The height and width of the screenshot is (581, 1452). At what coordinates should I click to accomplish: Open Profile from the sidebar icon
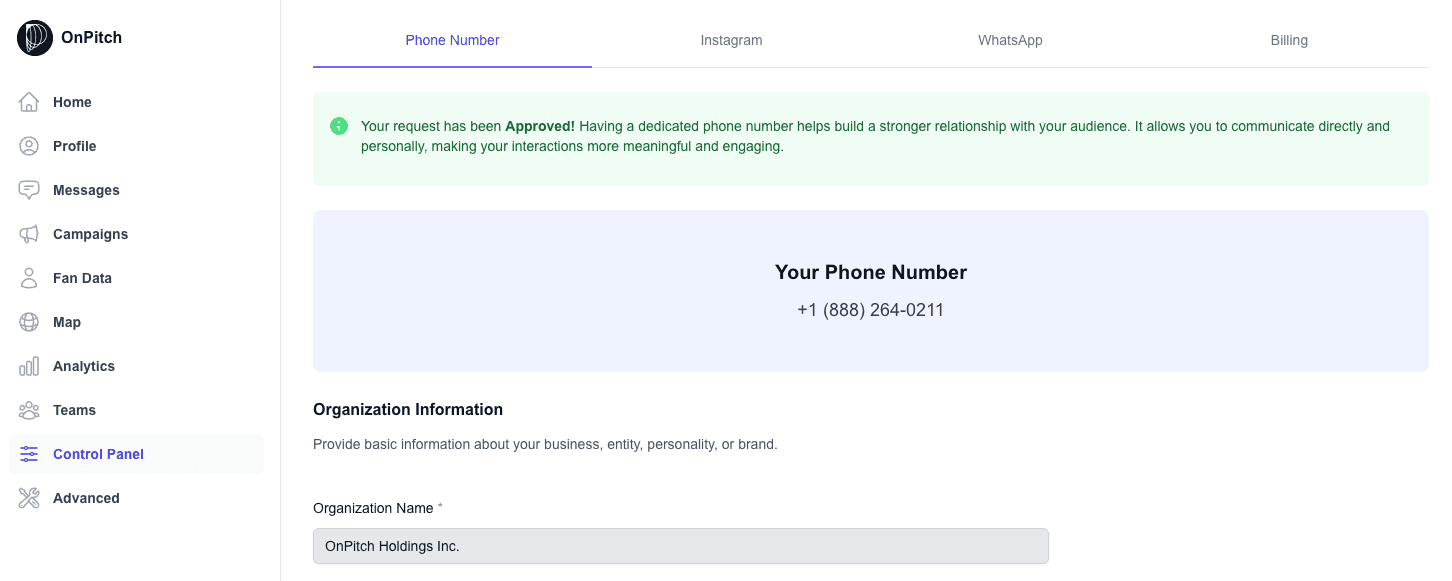[29, 146]
